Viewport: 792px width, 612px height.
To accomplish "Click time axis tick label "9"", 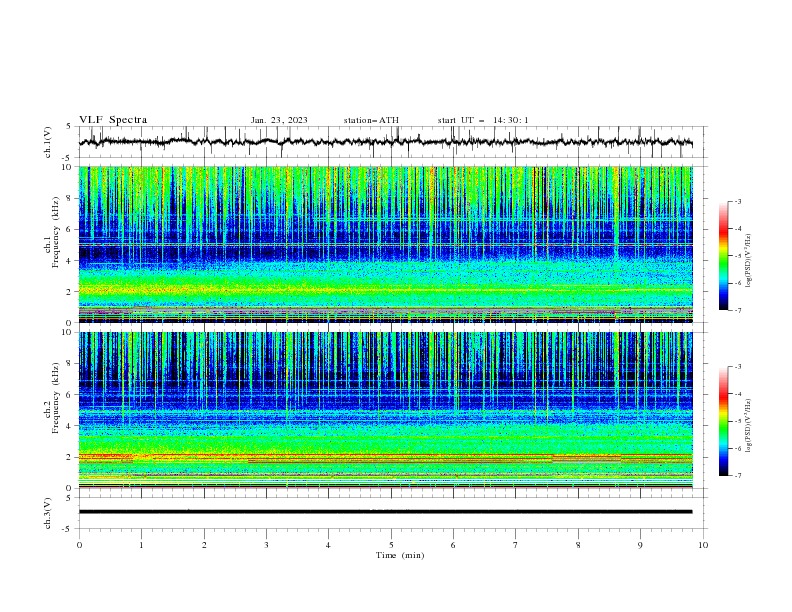I will [640, 545].
